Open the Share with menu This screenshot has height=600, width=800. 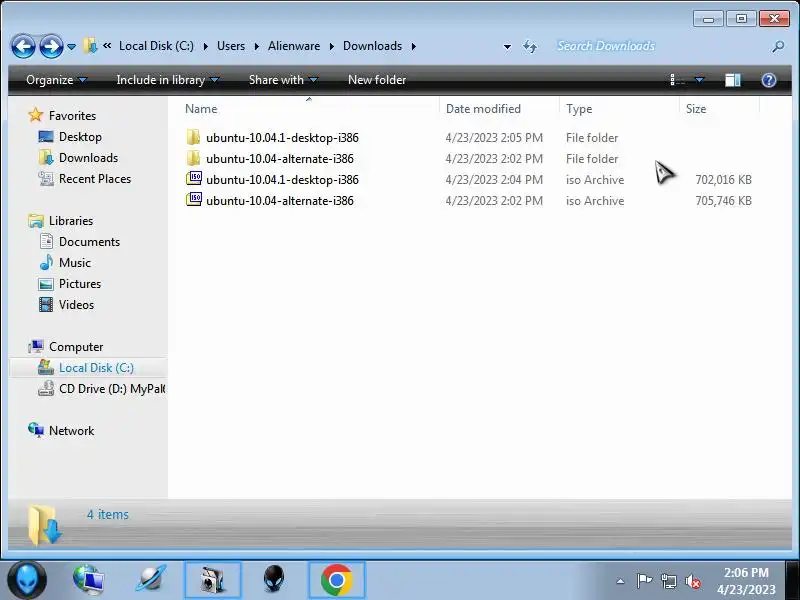click(283, 80)
